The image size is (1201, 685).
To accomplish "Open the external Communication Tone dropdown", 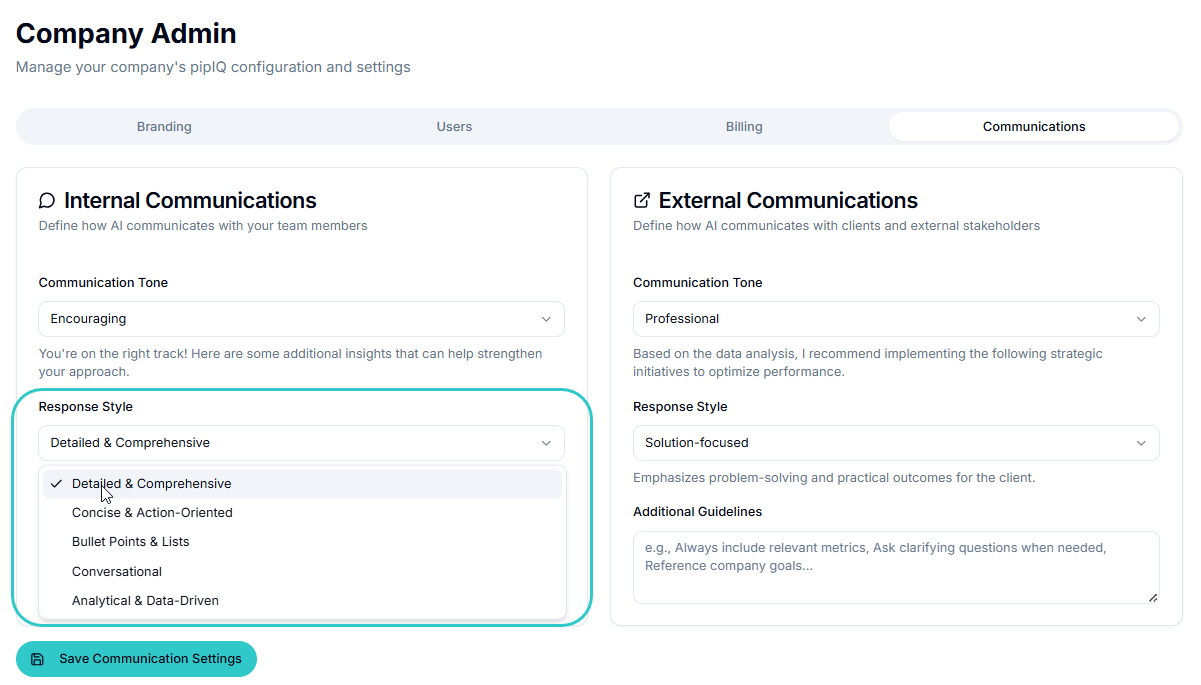I will tap(895, 319).
